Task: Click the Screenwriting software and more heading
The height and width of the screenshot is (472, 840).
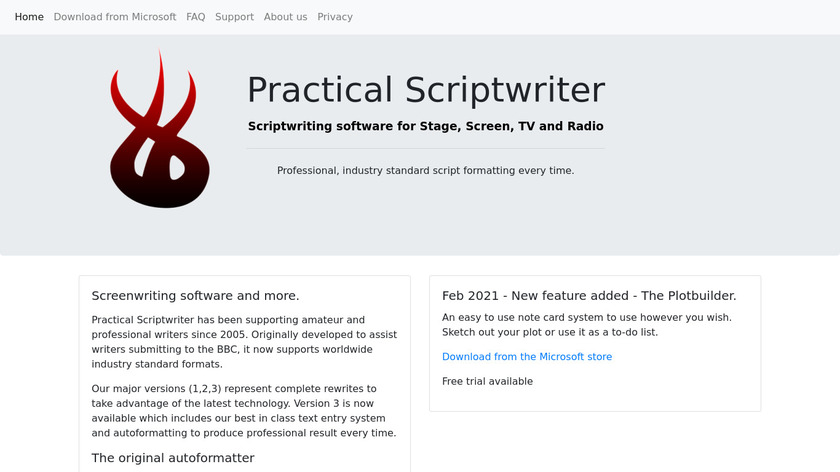Action: (195, 296)
